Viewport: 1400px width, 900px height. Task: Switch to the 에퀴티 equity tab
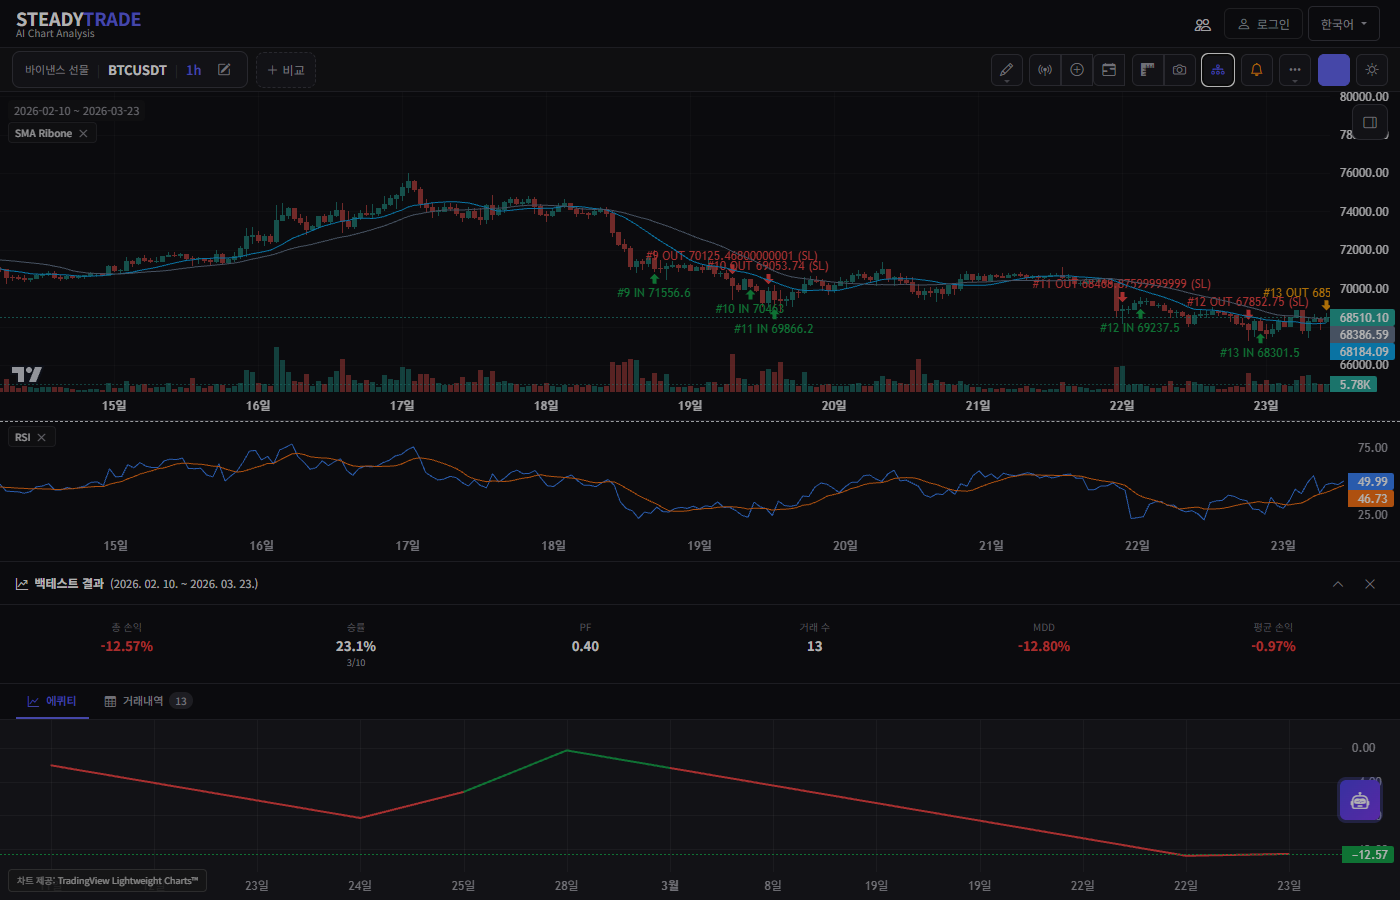point(52,701)
